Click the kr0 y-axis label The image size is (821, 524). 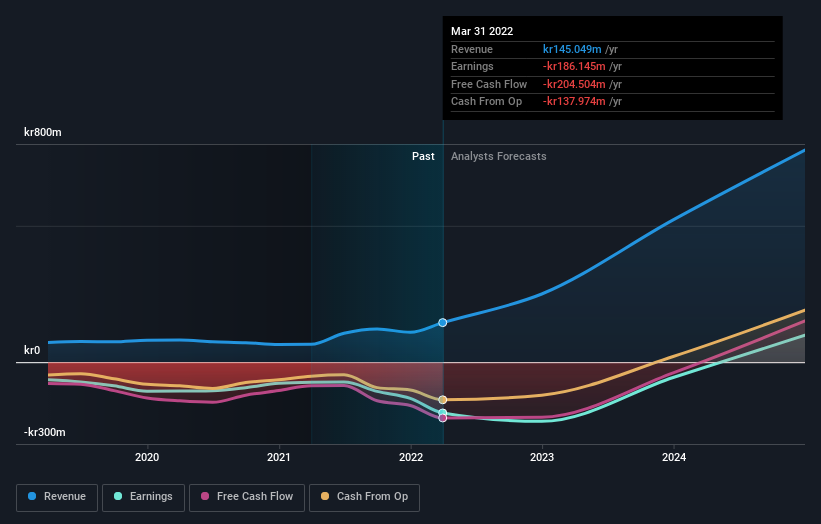pos(32,350)
